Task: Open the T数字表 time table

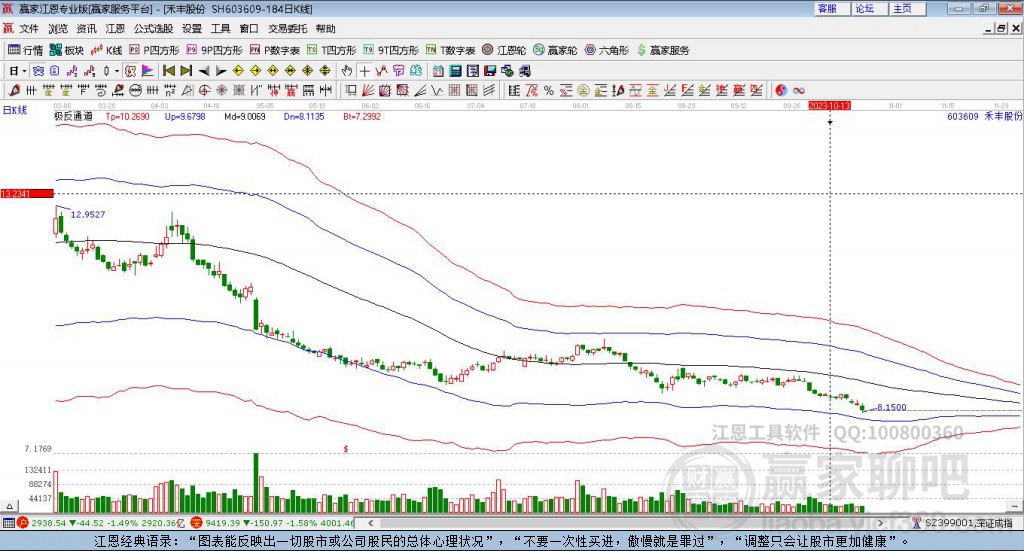Action: [x=450, y=50]
